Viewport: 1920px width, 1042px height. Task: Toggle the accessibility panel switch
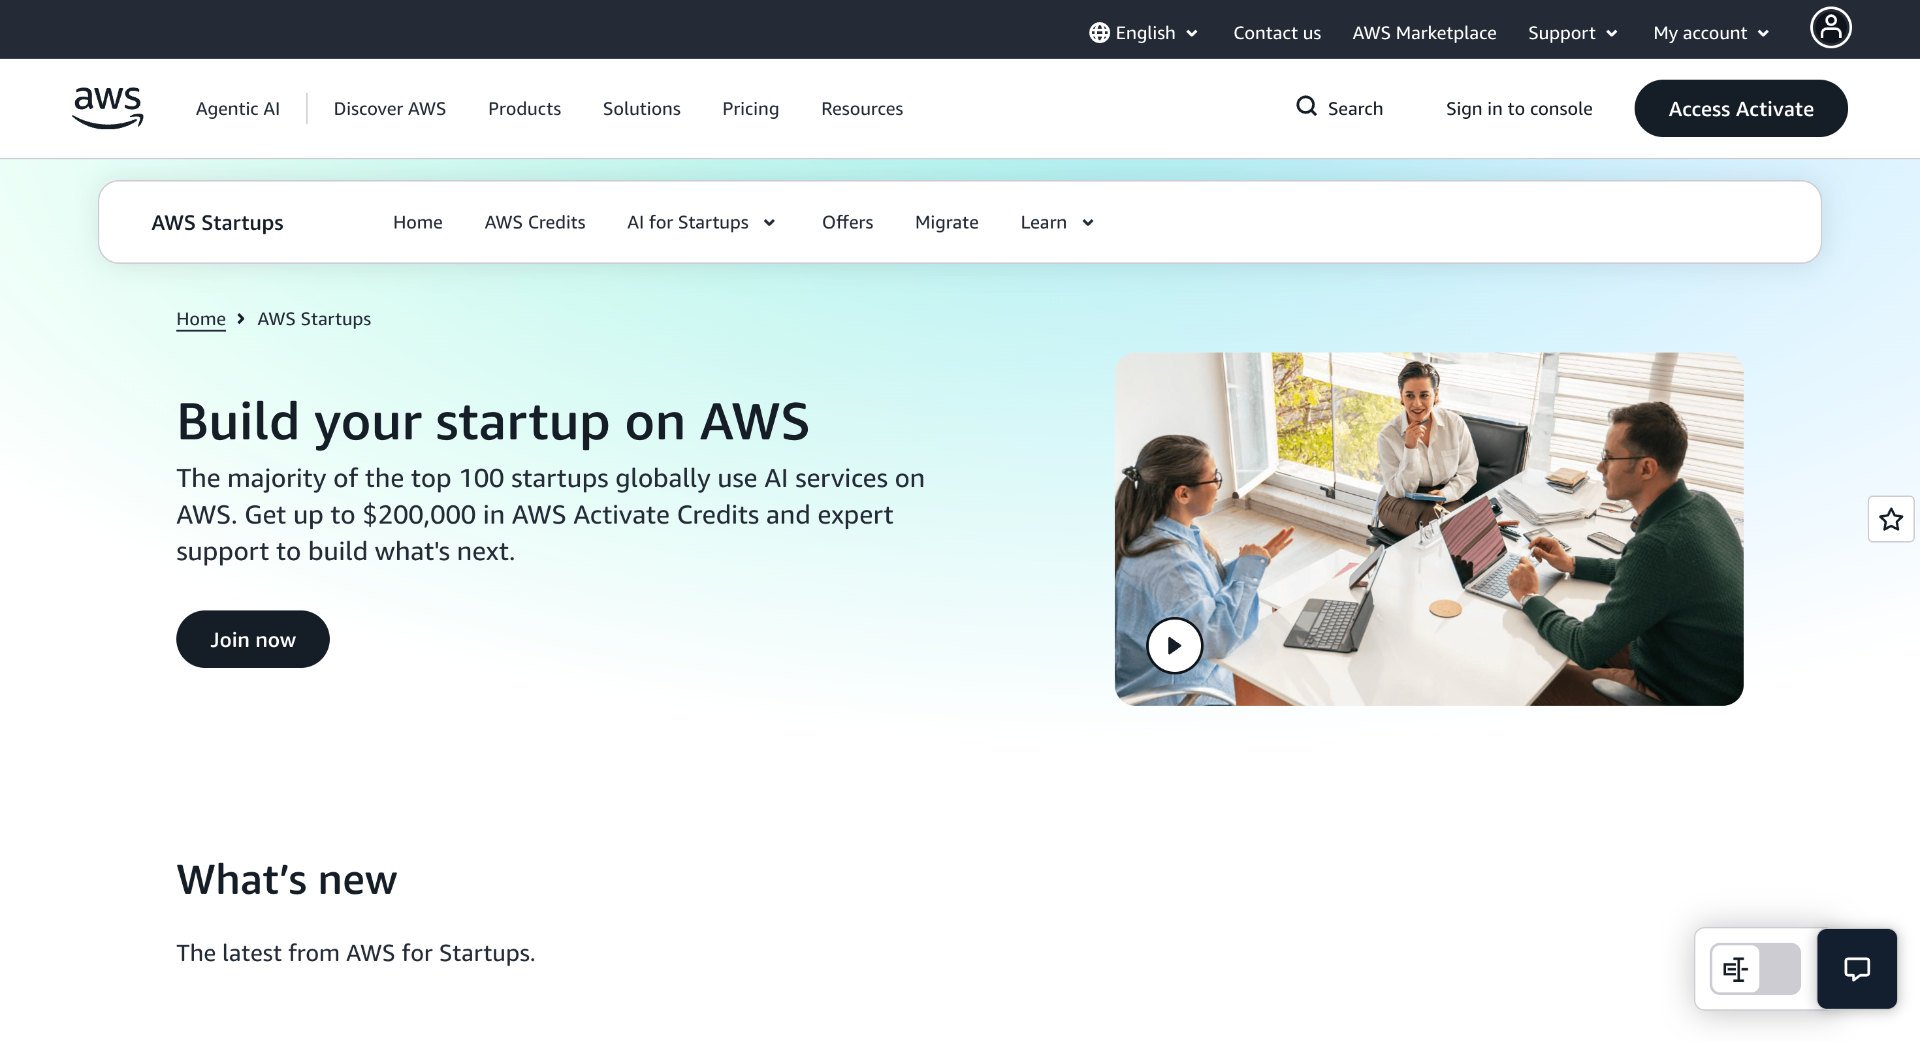[x=1755, y=969]
